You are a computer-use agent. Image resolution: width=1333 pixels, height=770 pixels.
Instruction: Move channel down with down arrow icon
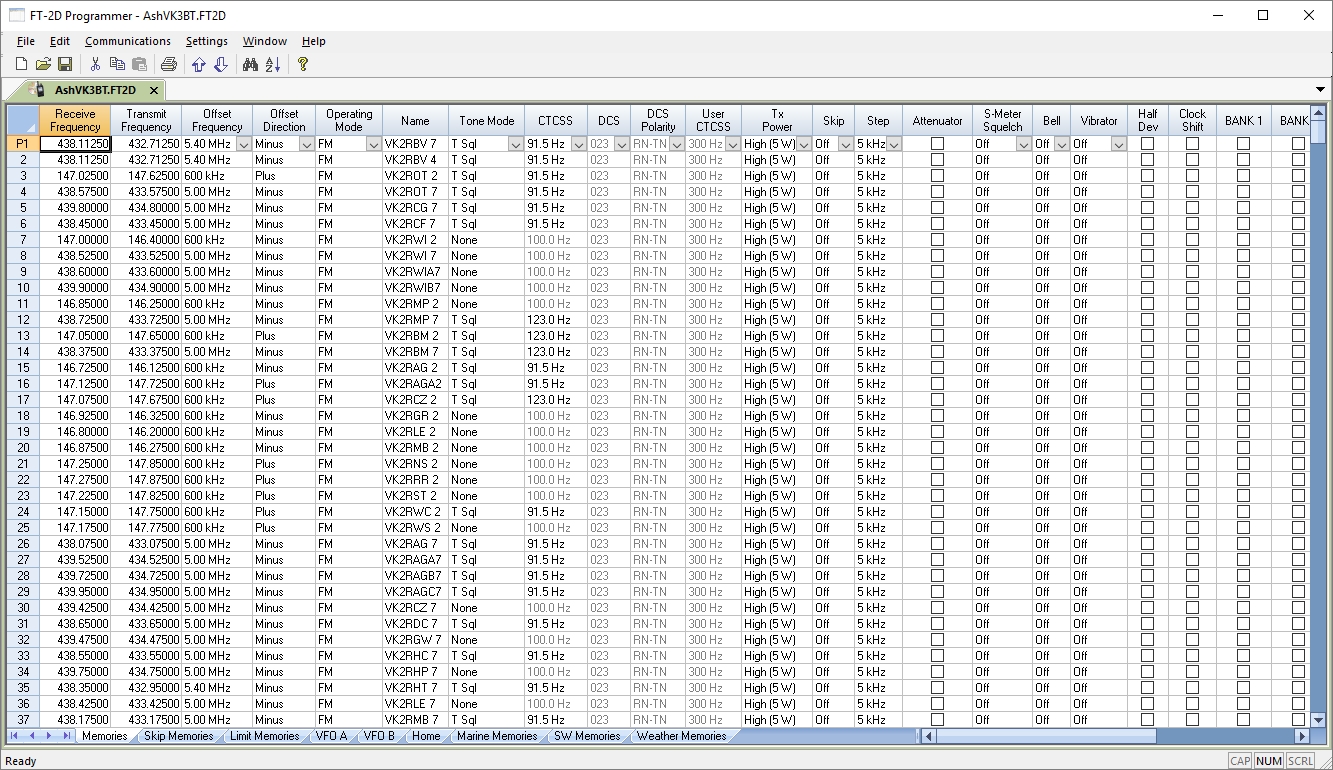tap(221, 65)
